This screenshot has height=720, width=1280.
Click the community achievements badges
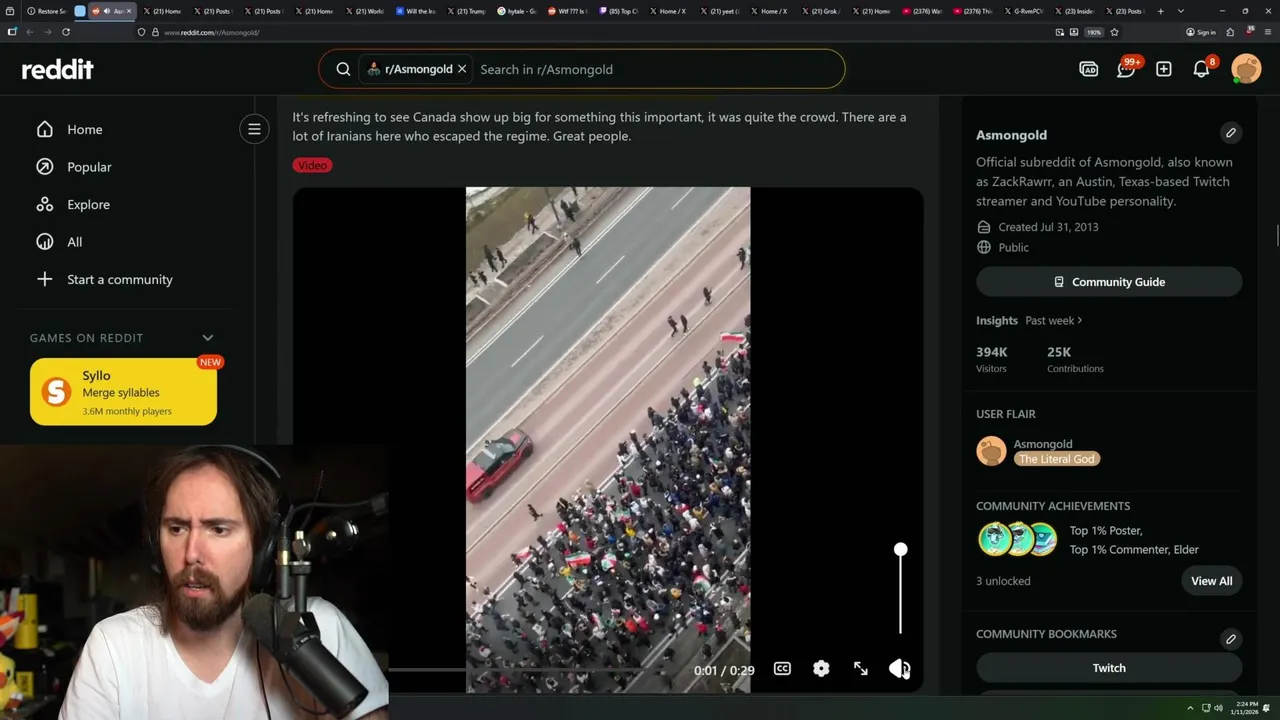1017,539
